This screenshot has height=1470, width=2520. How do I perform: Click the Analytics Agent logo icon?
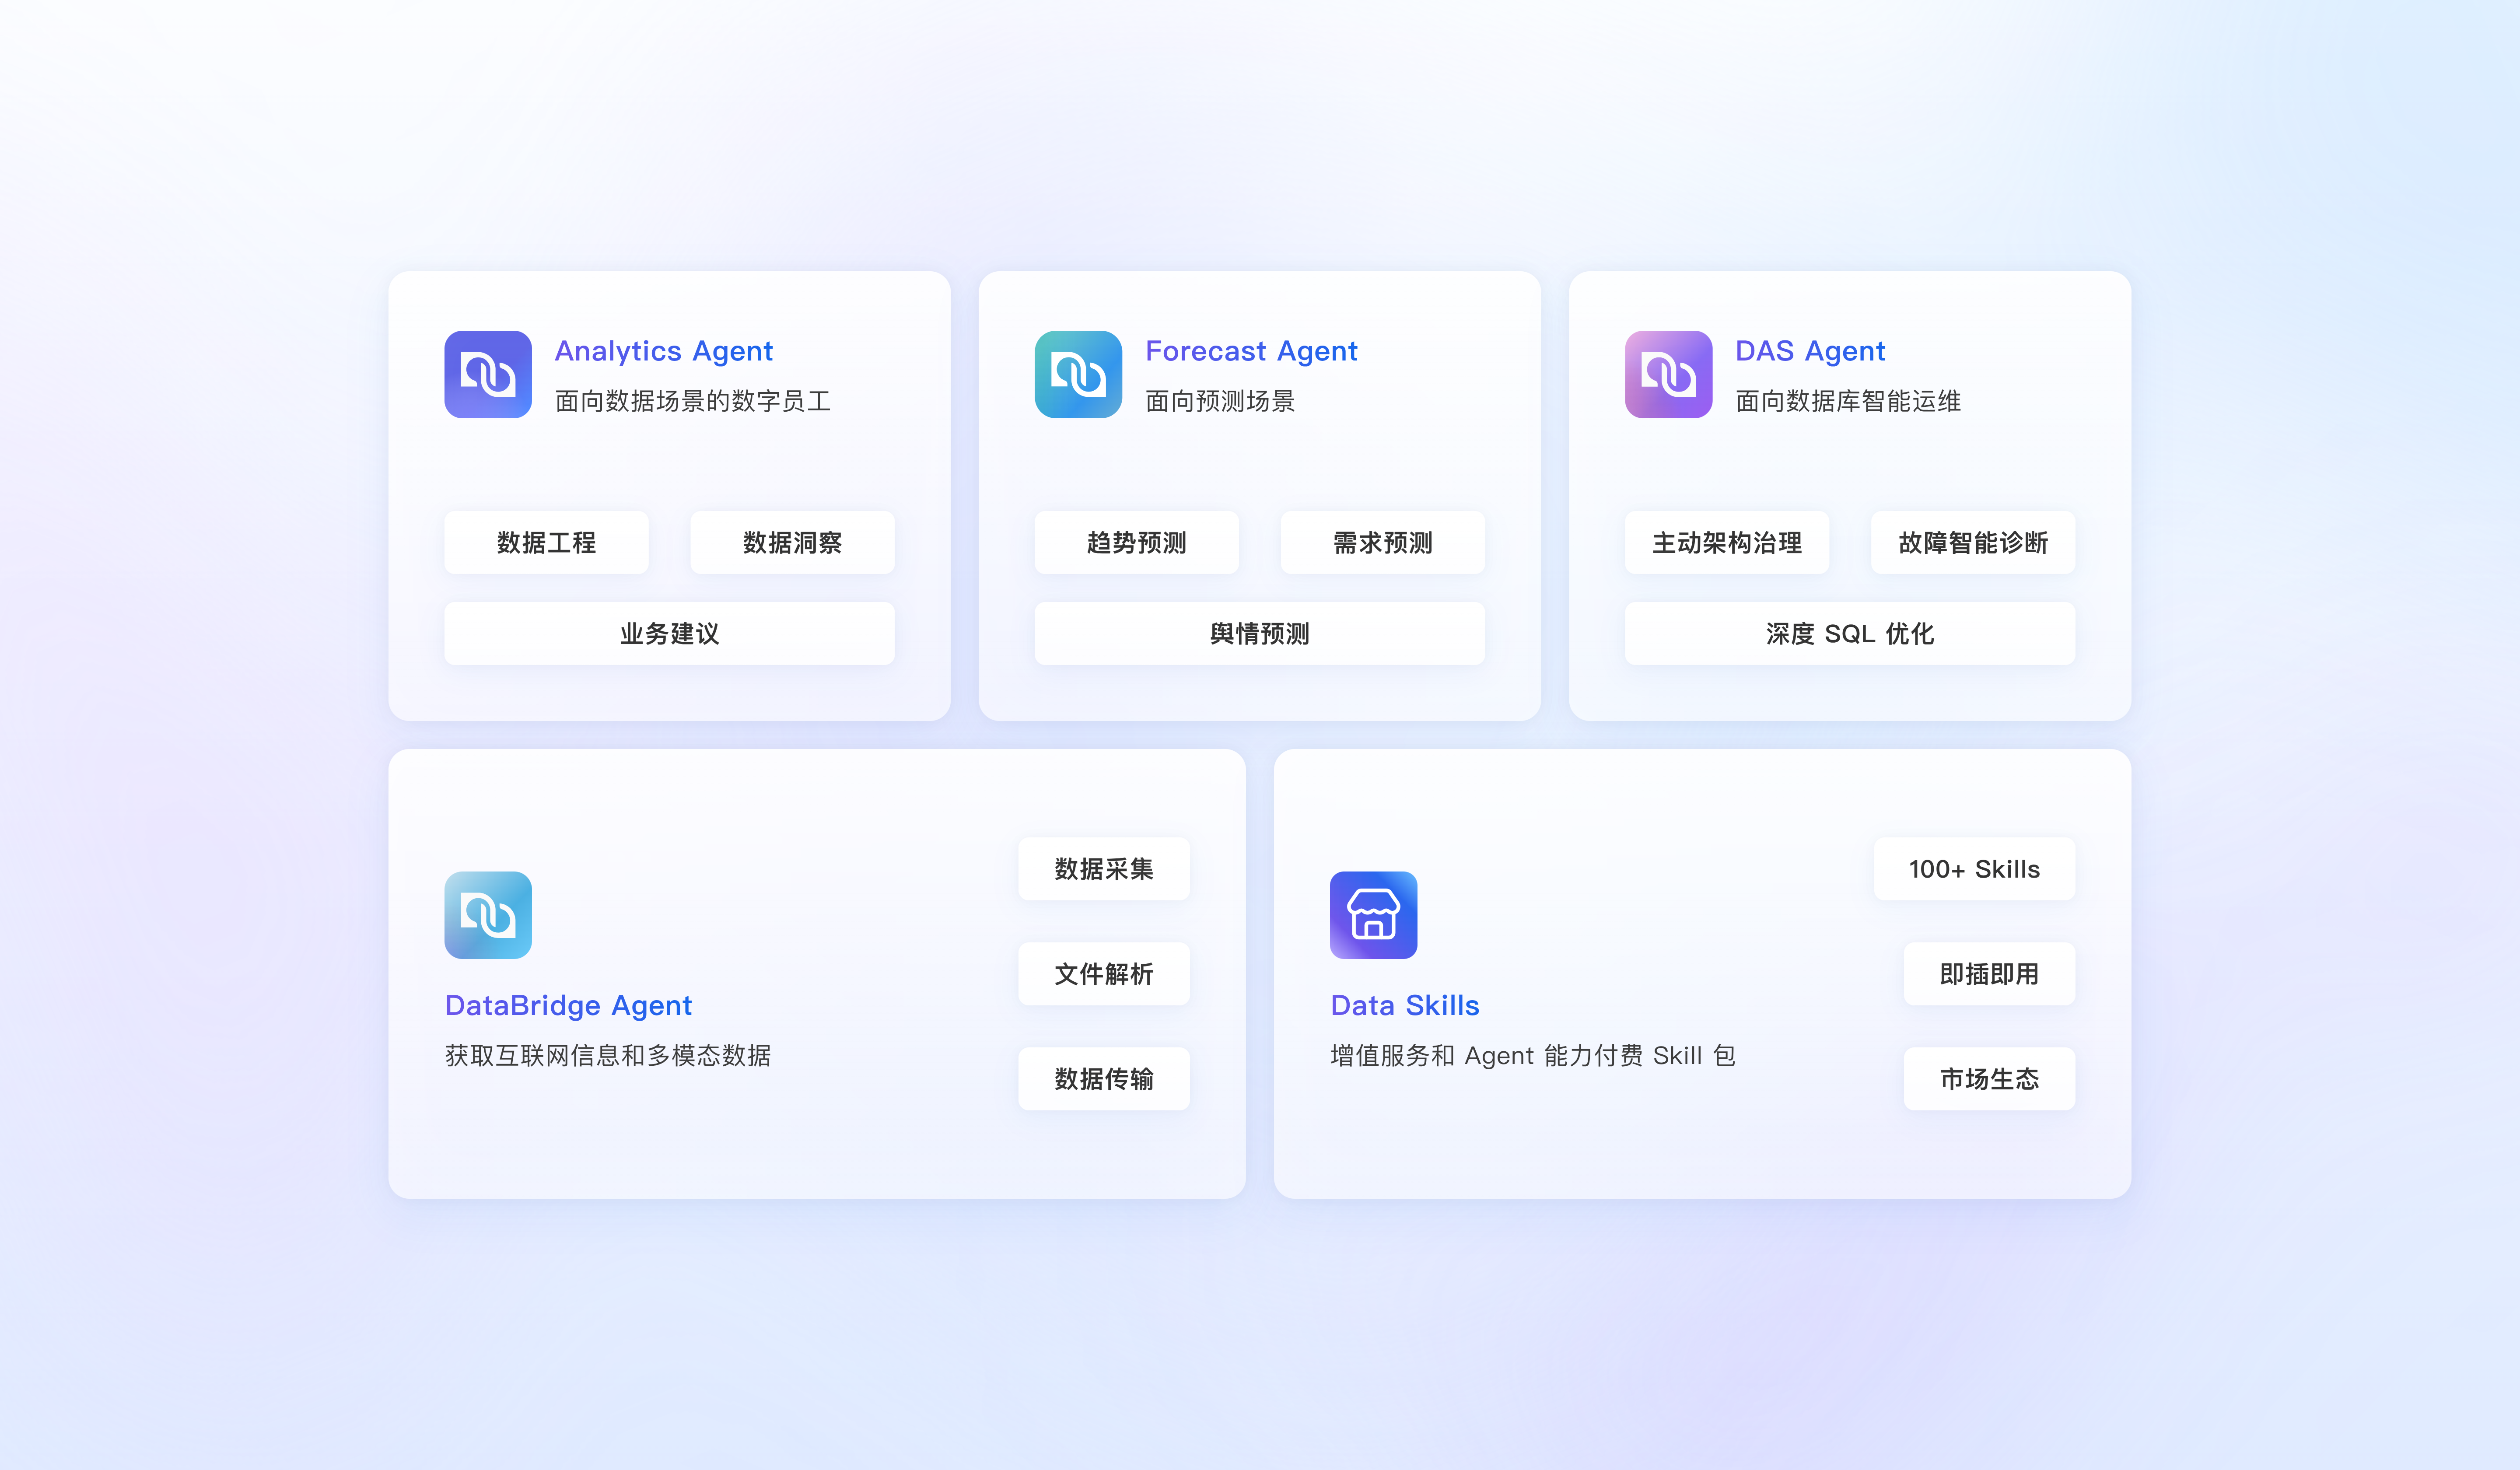pos(488,374)
